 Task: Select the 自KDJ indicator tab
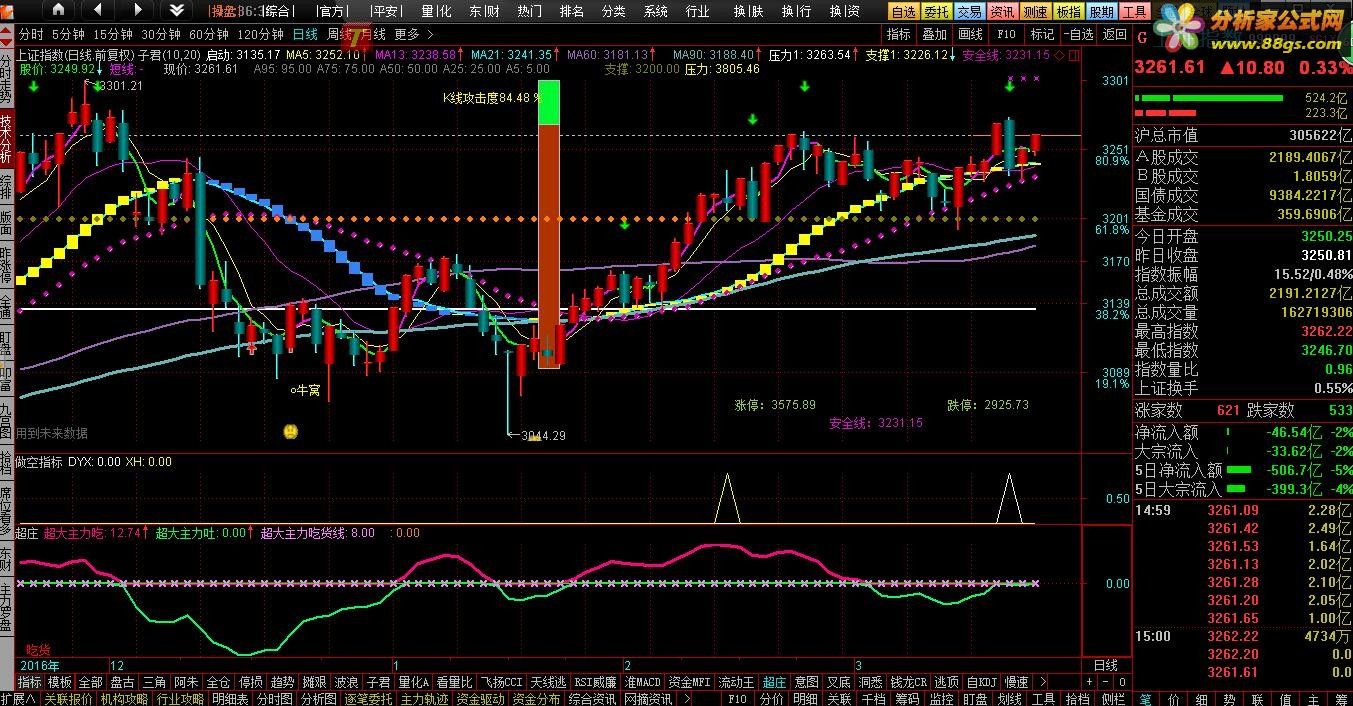click(982, 682)
